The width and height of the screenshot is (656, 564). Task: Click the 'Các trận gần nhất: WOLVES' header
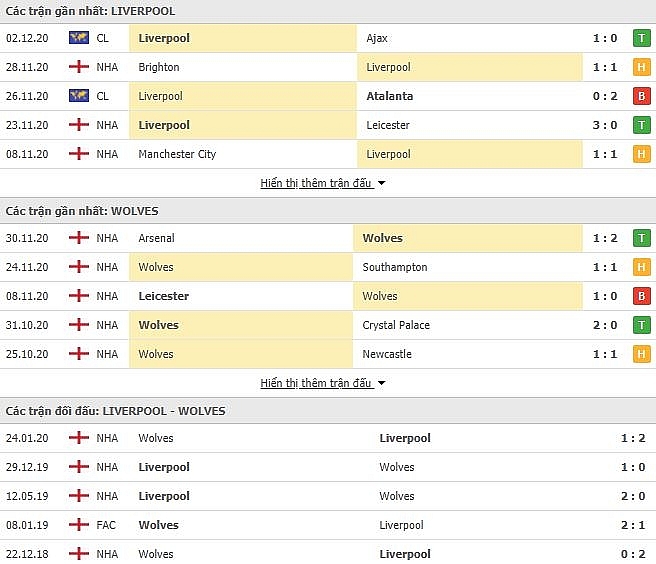(82, 211)
